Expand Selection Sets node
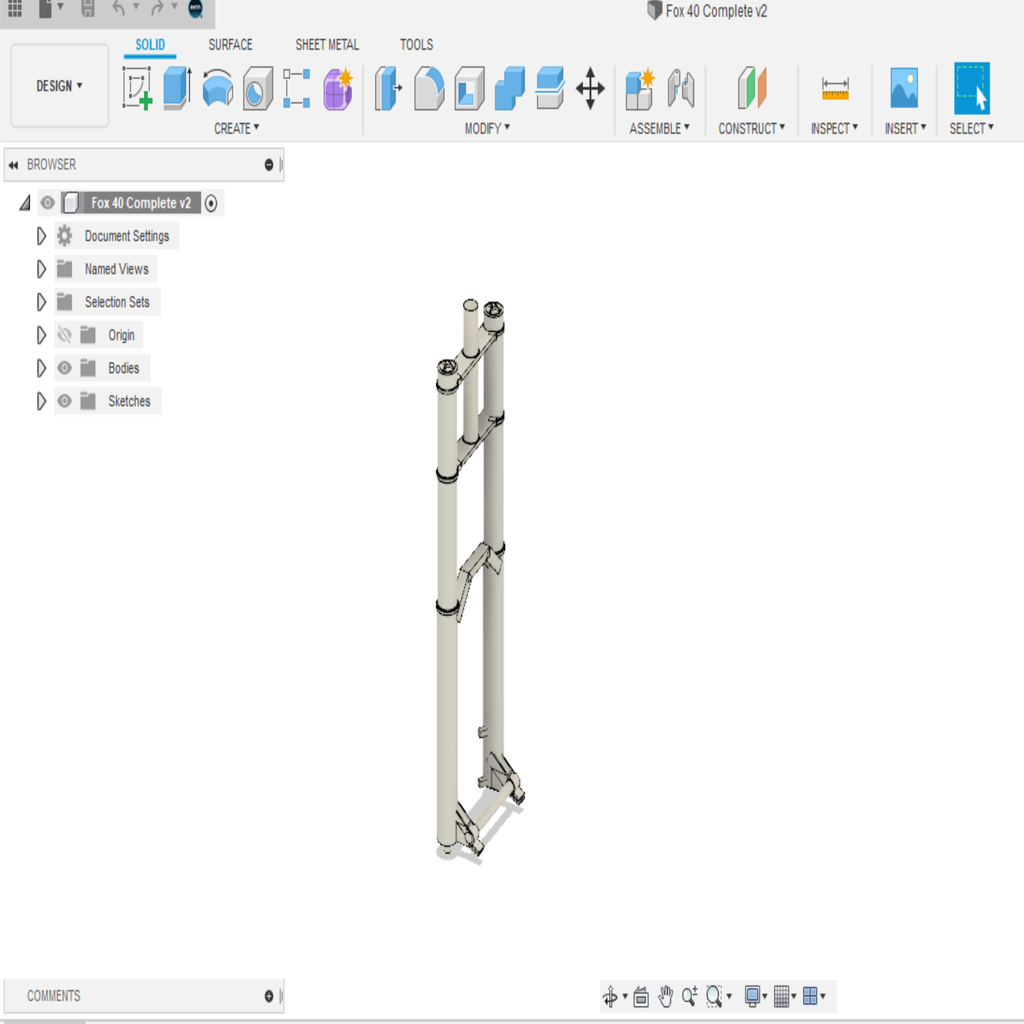 (41, 302)
